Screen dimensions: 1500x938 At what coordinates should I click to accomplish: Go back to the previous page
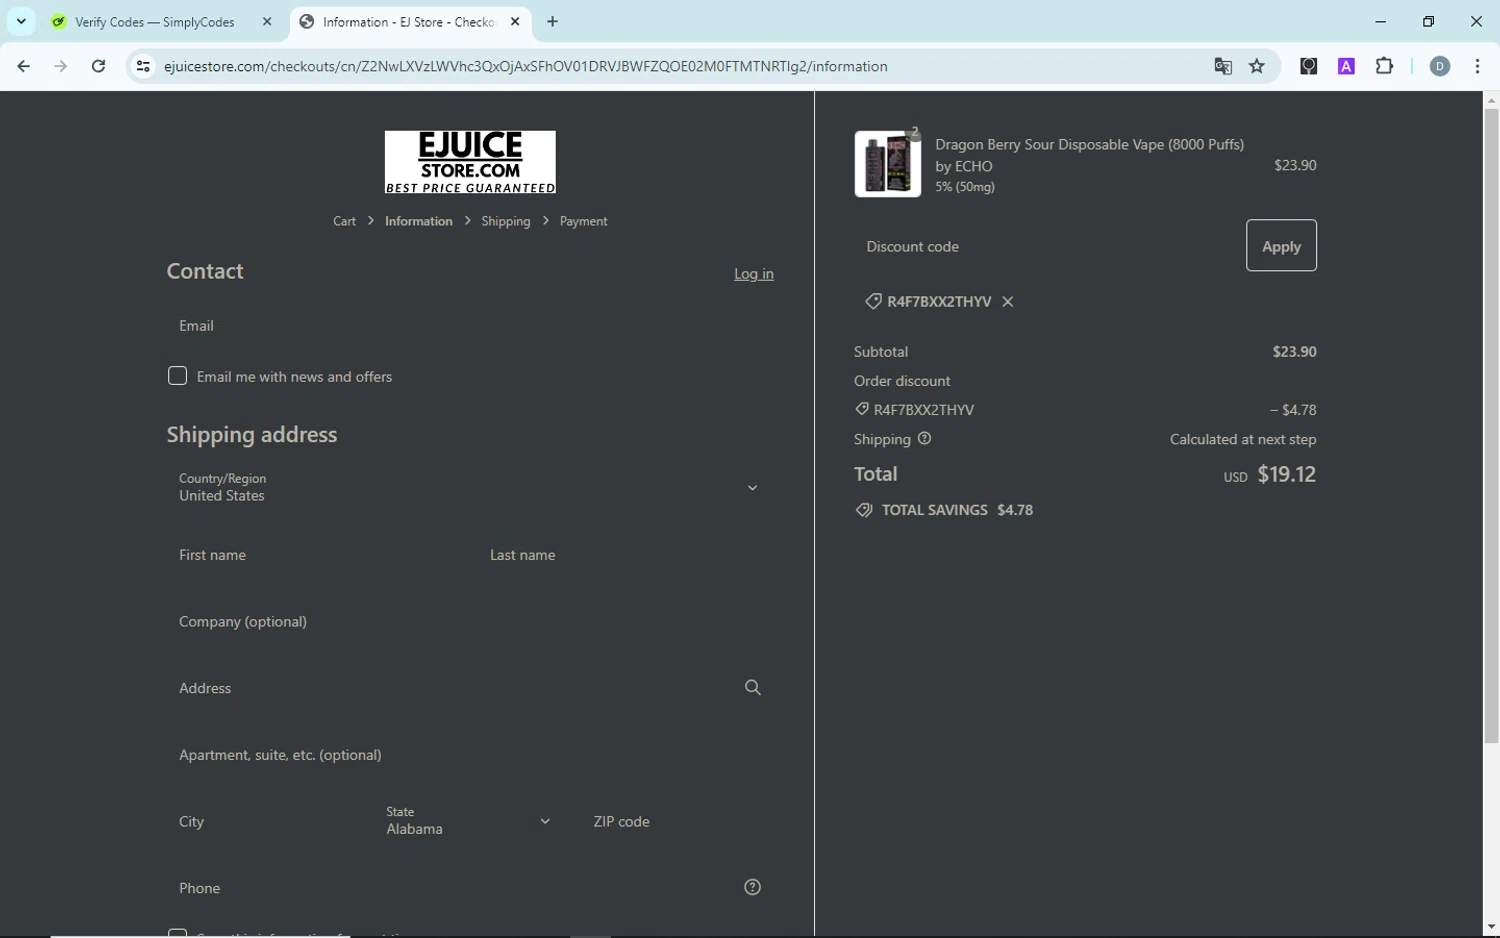click(24, 66)
